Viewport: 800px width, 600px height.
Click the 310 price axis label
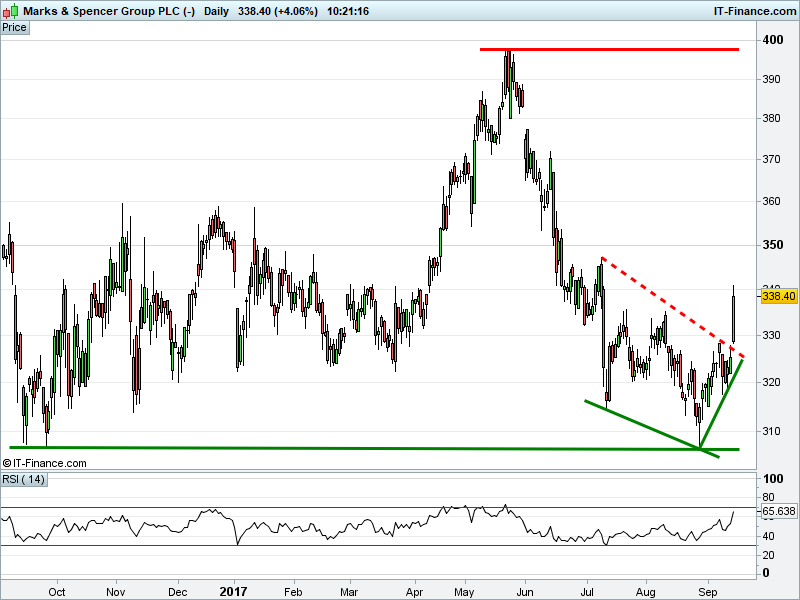tap(771, 431)
